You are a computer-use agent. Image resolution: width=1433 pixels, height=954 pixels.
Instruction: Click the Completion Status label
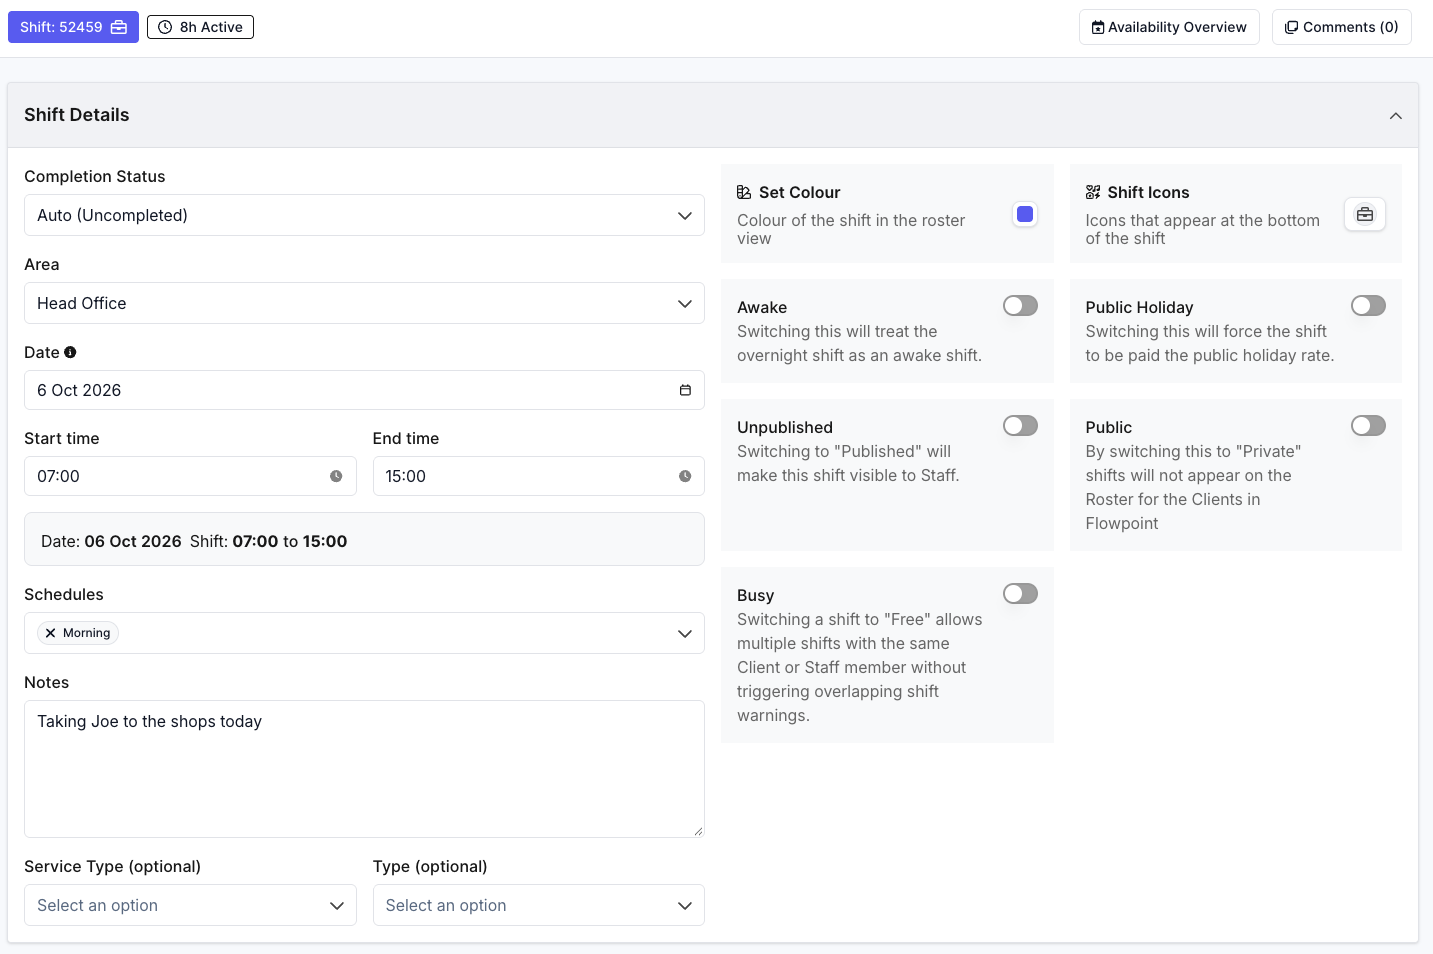coord(95,176)
